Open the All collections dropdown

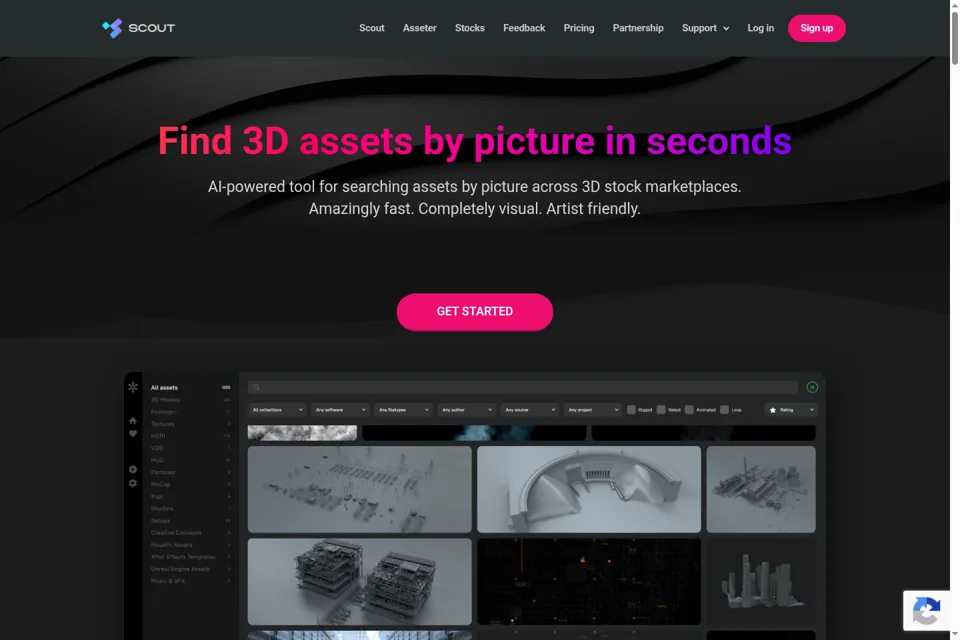pos(277,410)
